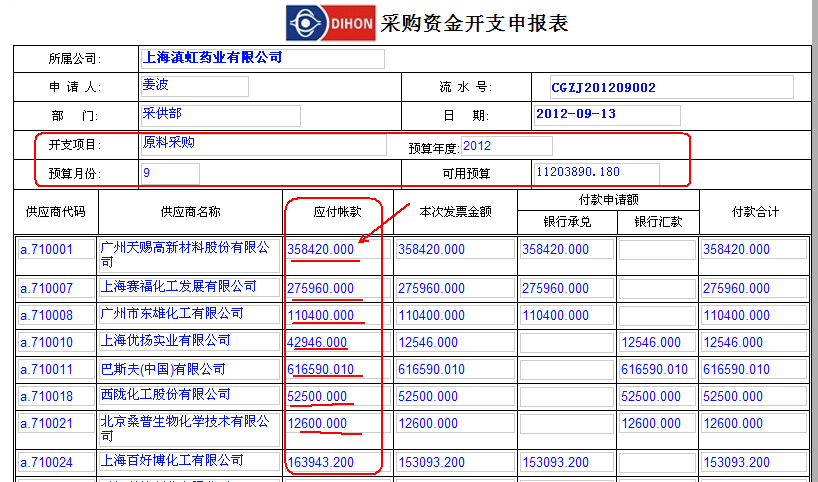The width and height of the screenshot is (818, 482).
Task: Click 银行承兑 field for a.710008
Action: 567,316
